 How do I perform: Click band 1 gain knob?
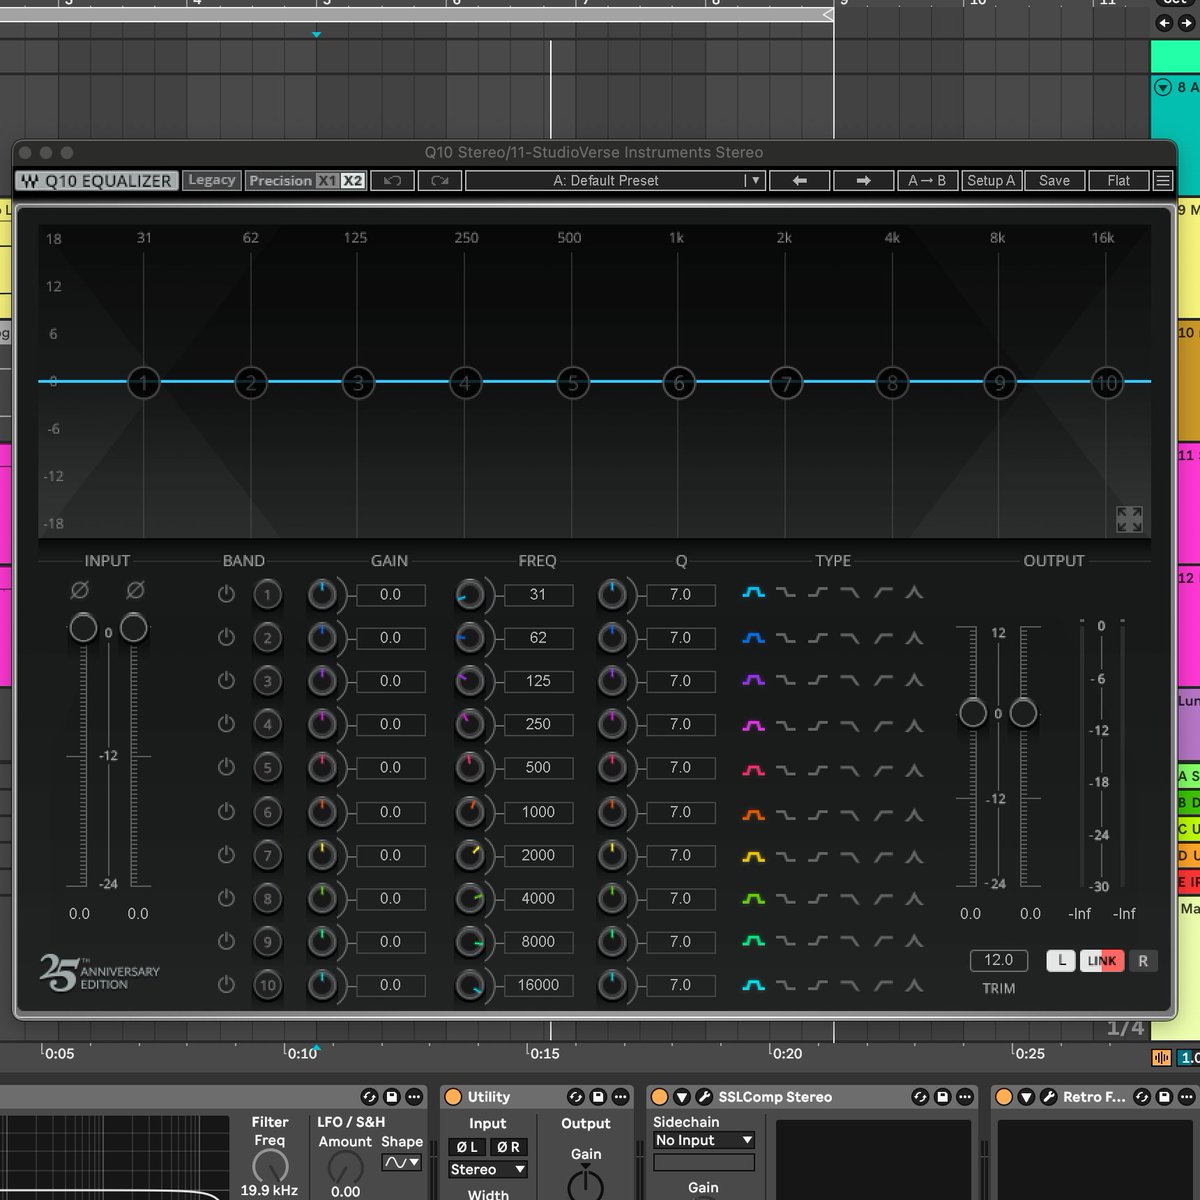[x=322, y=594]
